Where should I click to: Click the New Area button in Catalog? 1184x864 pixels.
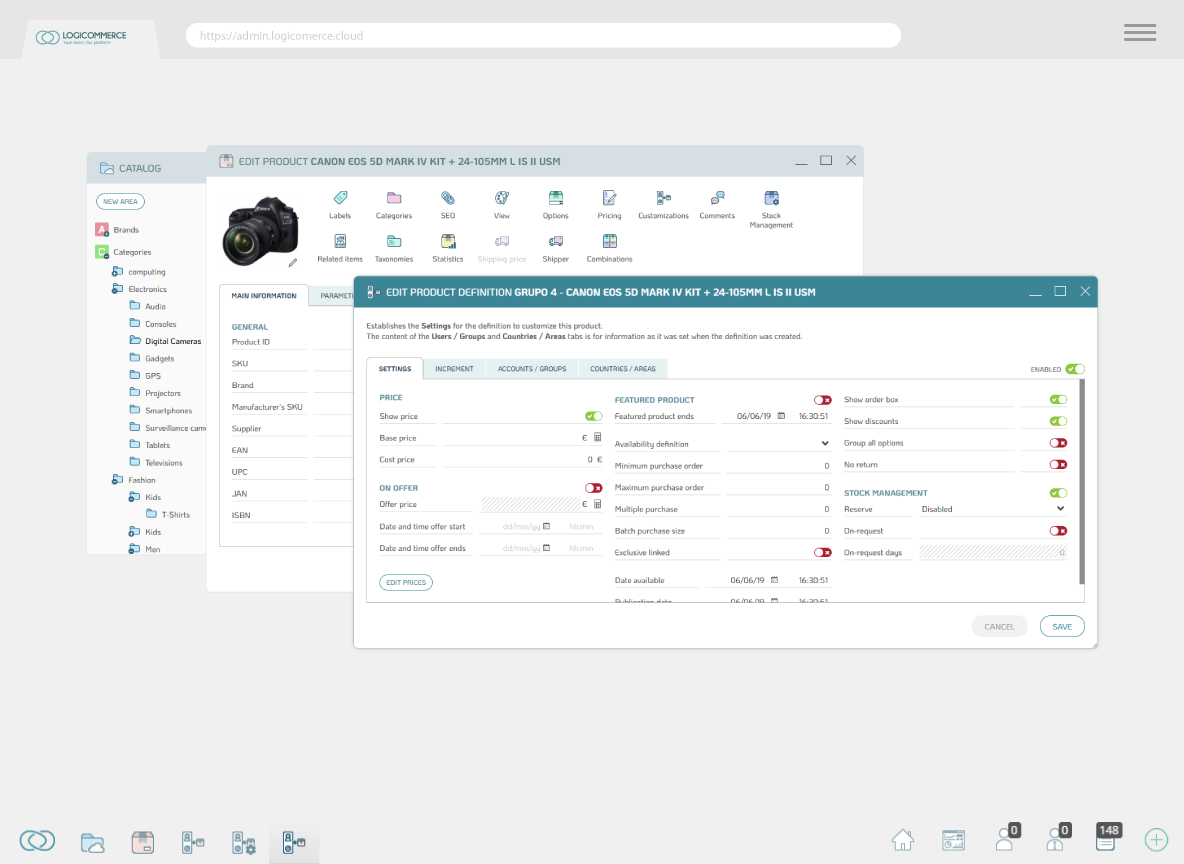120,202
